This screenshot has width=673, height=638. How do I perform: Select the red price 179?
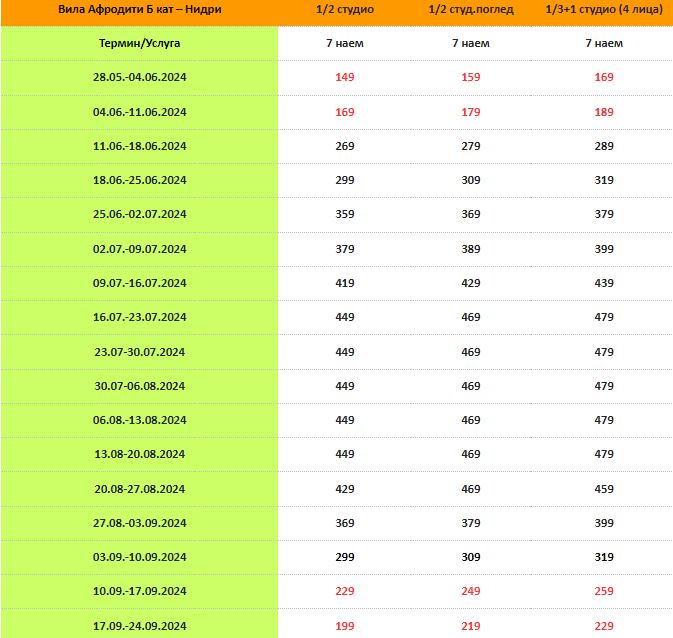[470, 112]
